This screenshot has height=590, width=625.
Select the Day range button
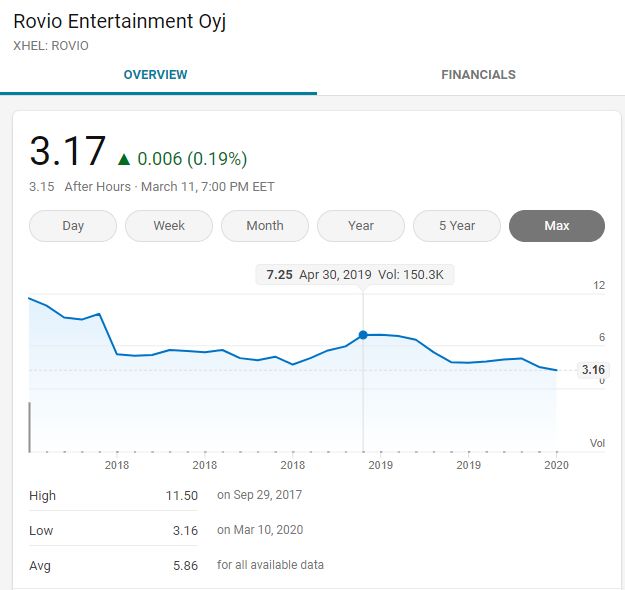tap(73, 226)
